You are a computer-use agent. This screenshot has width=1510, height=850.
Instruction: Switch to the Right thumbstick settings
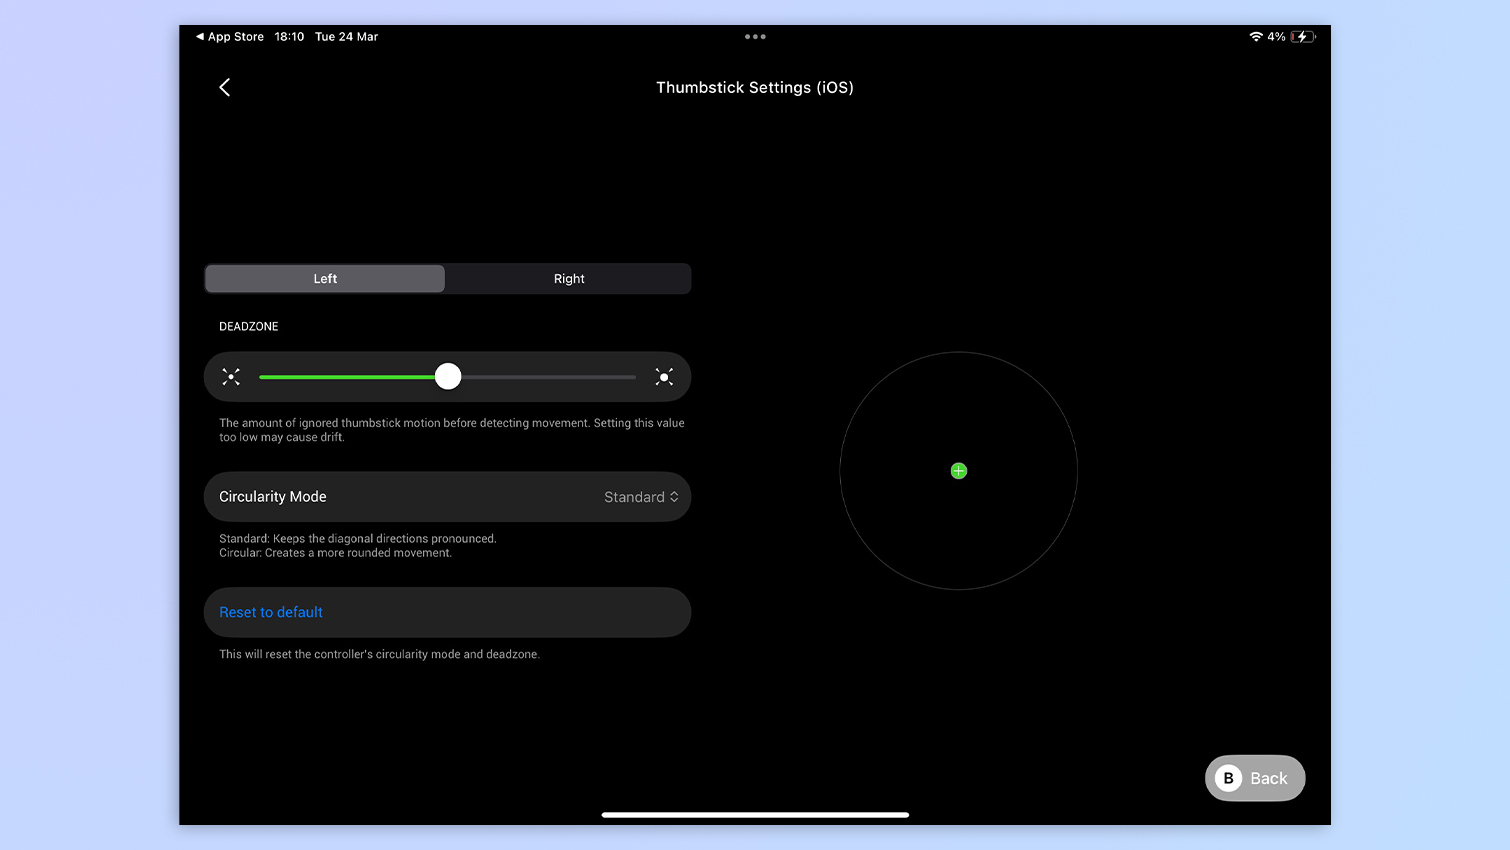(x=568, y=278)
